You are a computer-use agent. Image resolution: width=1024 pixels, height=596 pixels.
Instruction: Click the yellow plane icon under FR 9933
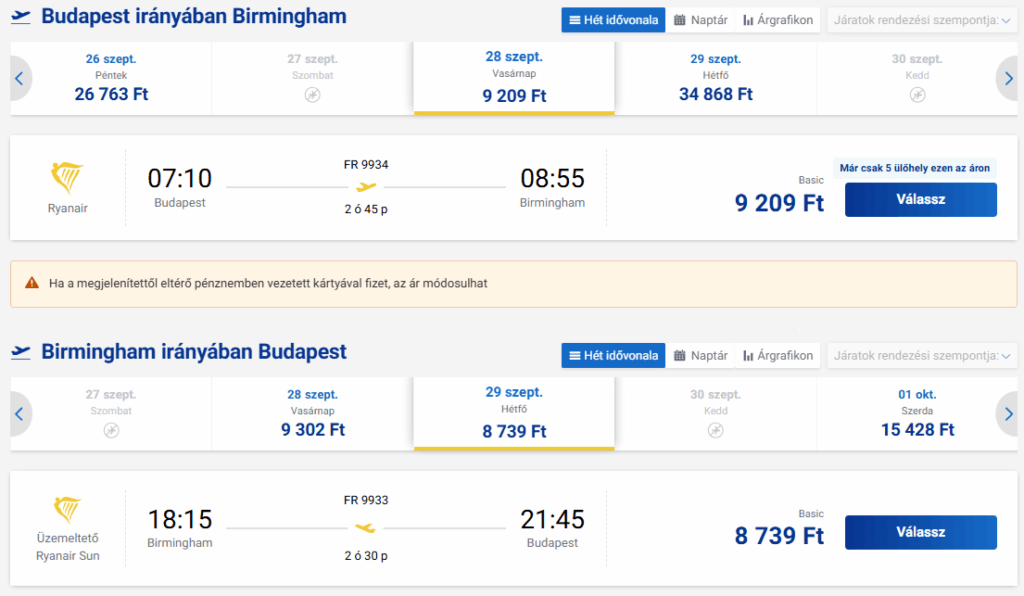[366, 527]
